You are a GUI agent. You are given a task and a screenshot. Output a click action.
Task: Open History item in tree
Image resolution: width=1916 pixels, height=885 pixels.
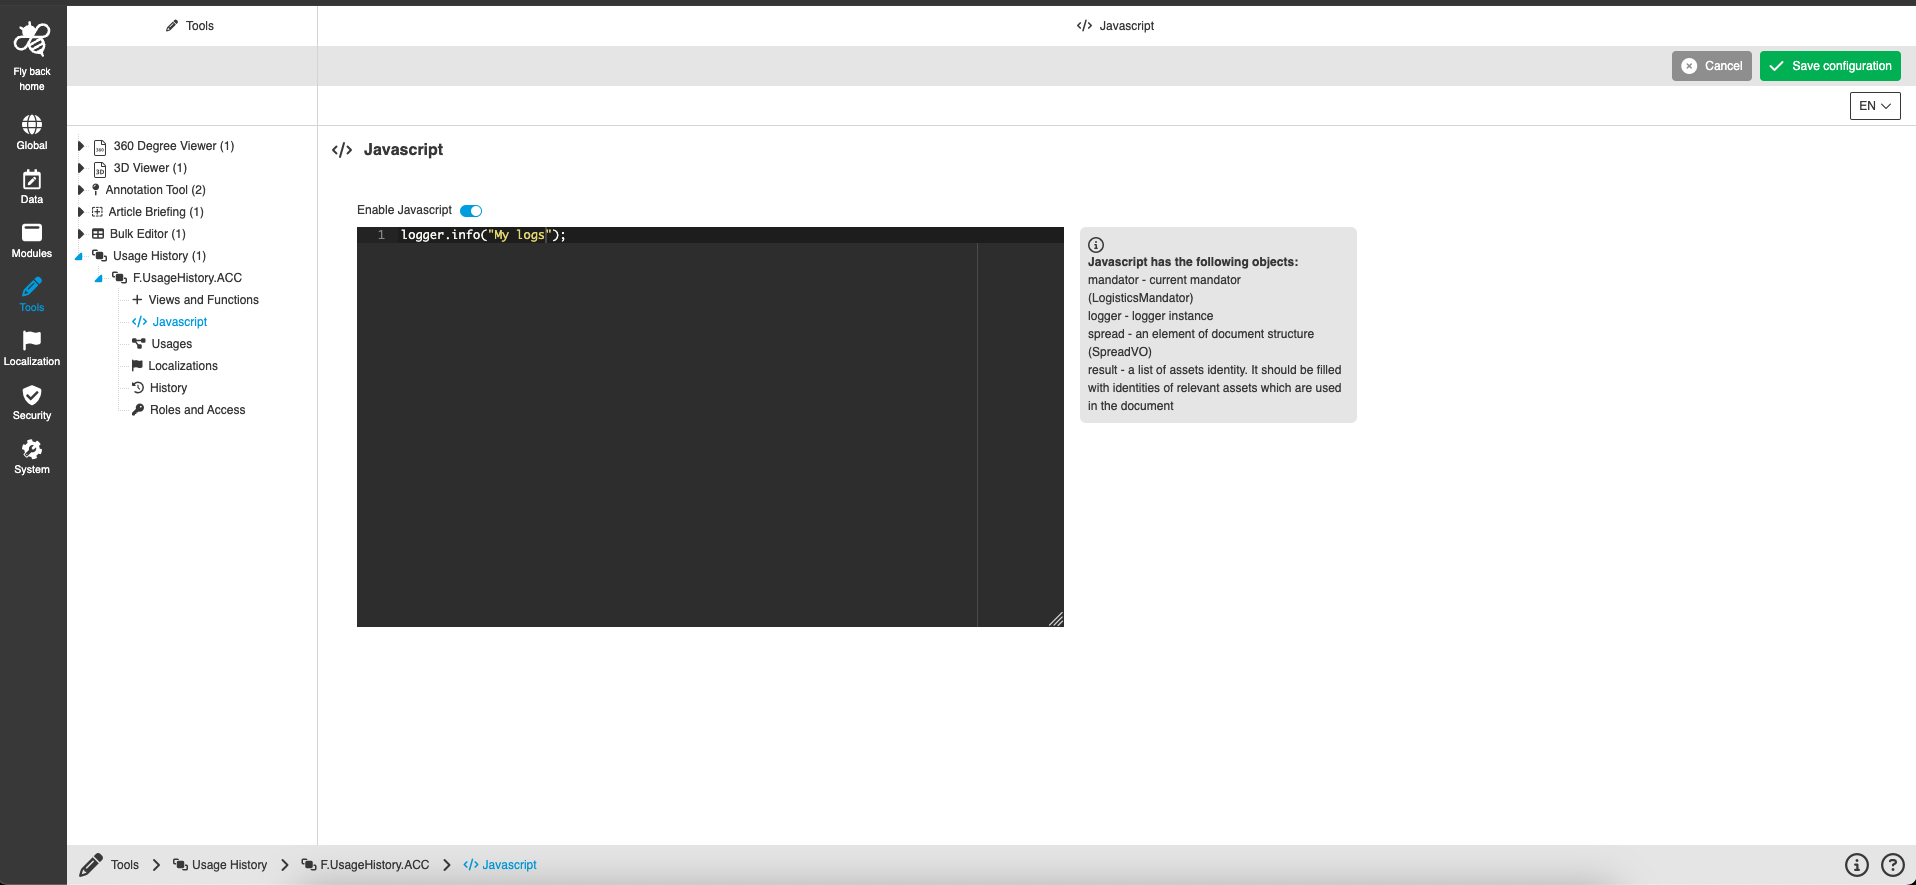tap(168, 388)
